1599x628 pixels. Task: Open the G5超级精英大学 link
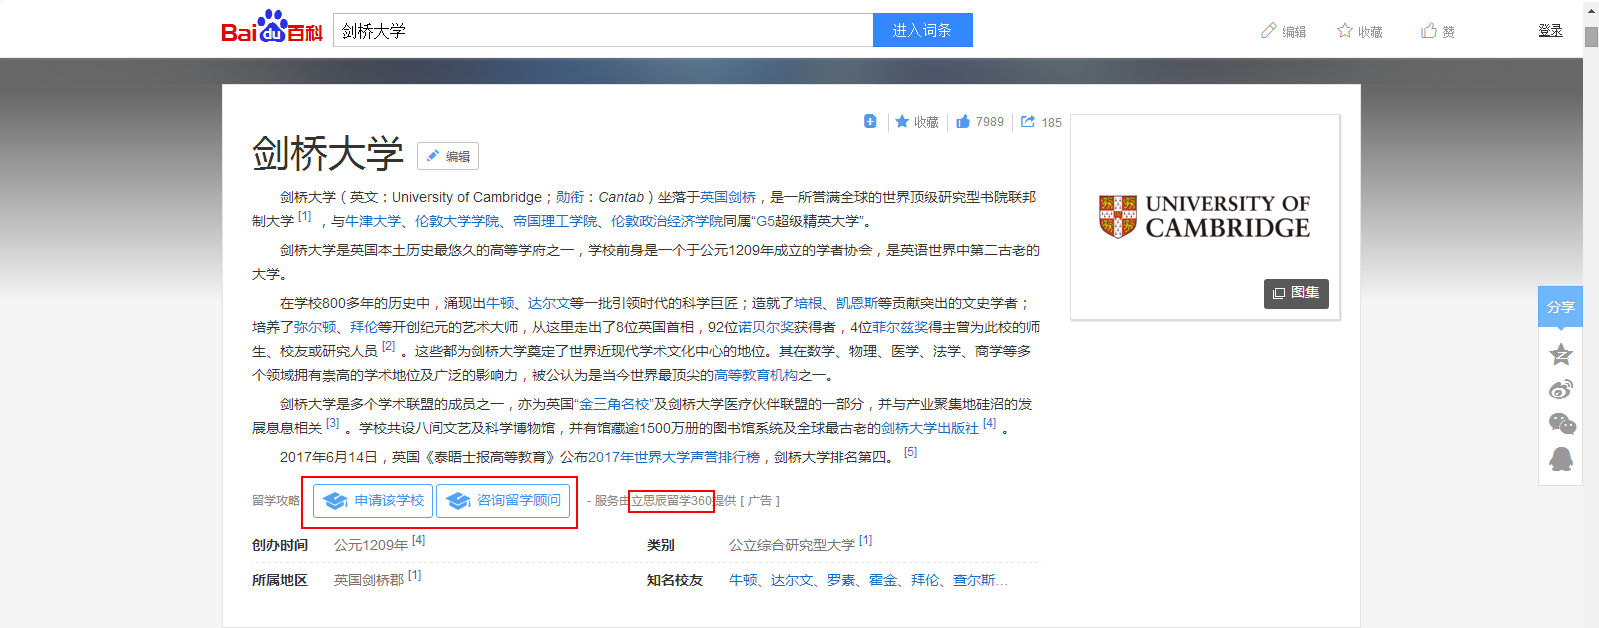[x=808, y=221]
